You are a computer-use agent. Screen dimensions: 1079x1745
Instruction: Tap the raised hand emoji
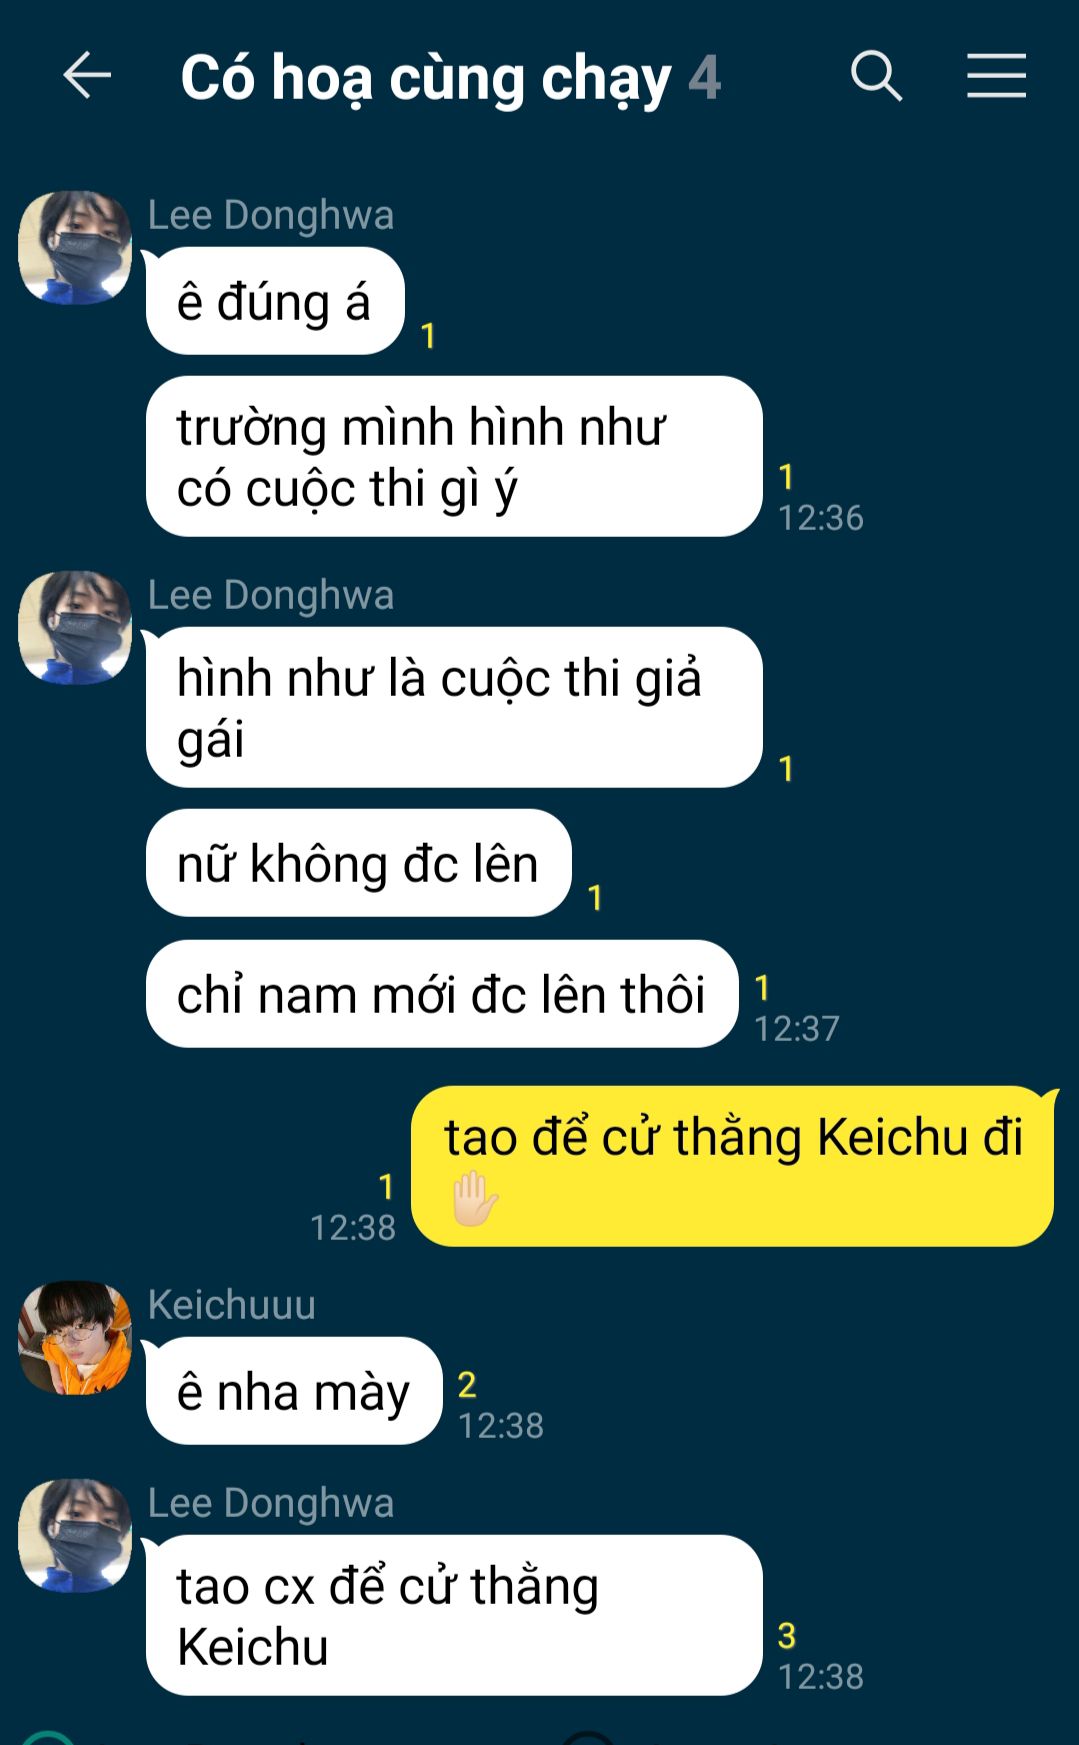[475, 1199]
